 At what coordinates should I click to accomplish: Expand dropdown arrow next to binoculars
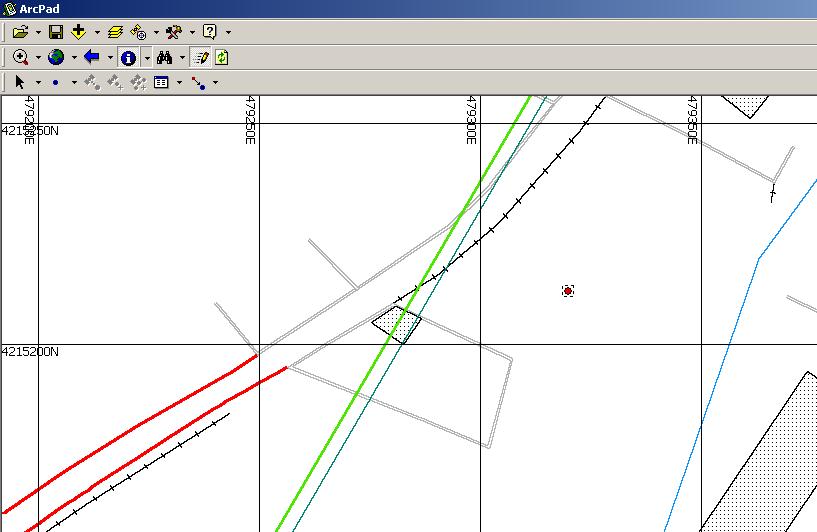182,57
